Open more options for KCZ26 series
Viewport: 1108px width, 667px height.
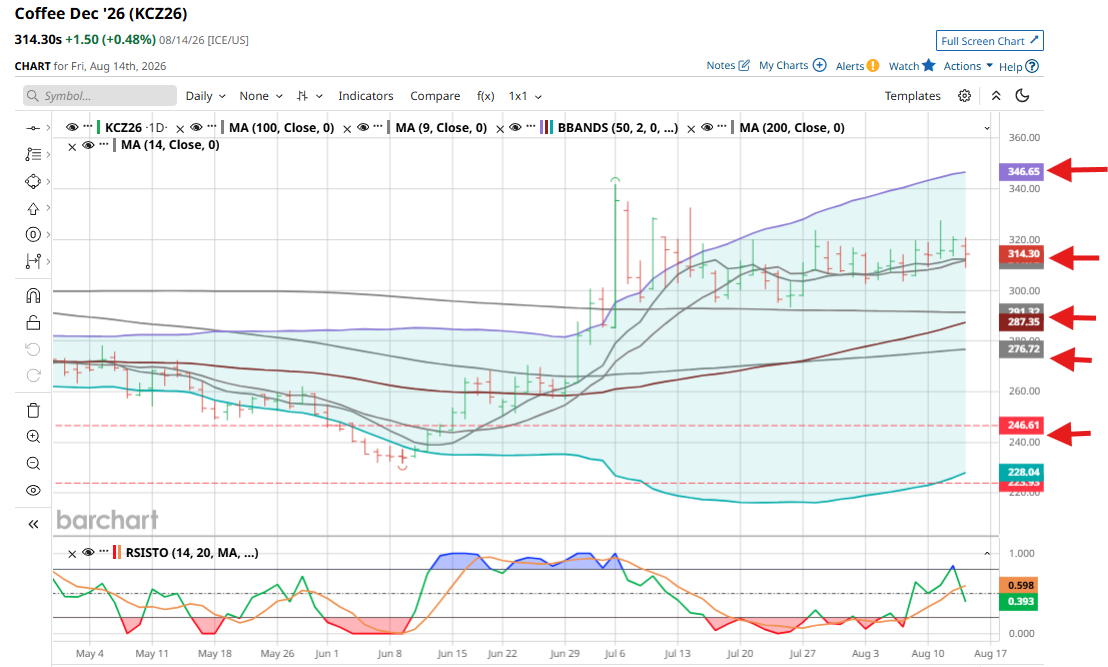(x=88, y=126)
